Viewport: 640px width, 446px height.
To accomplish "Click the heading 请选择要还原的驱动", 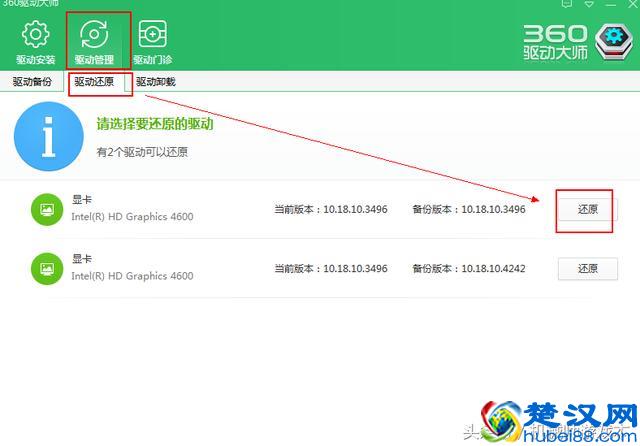I will 155,124.
